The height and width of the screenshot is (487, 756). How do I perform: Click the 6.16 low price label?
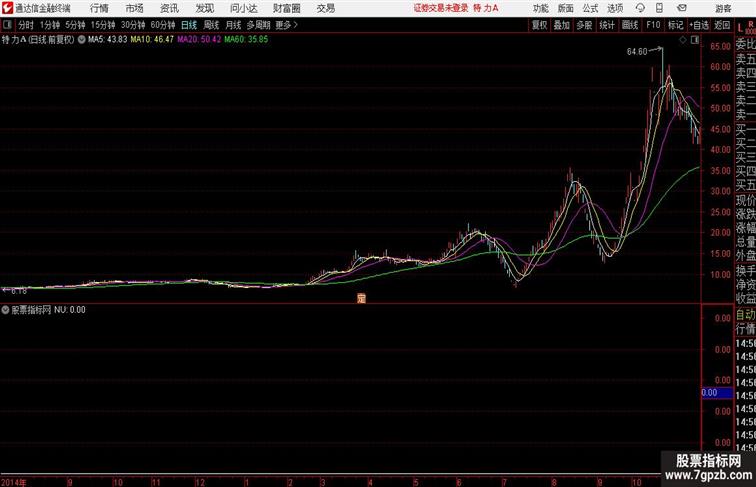tap(19, 291)
